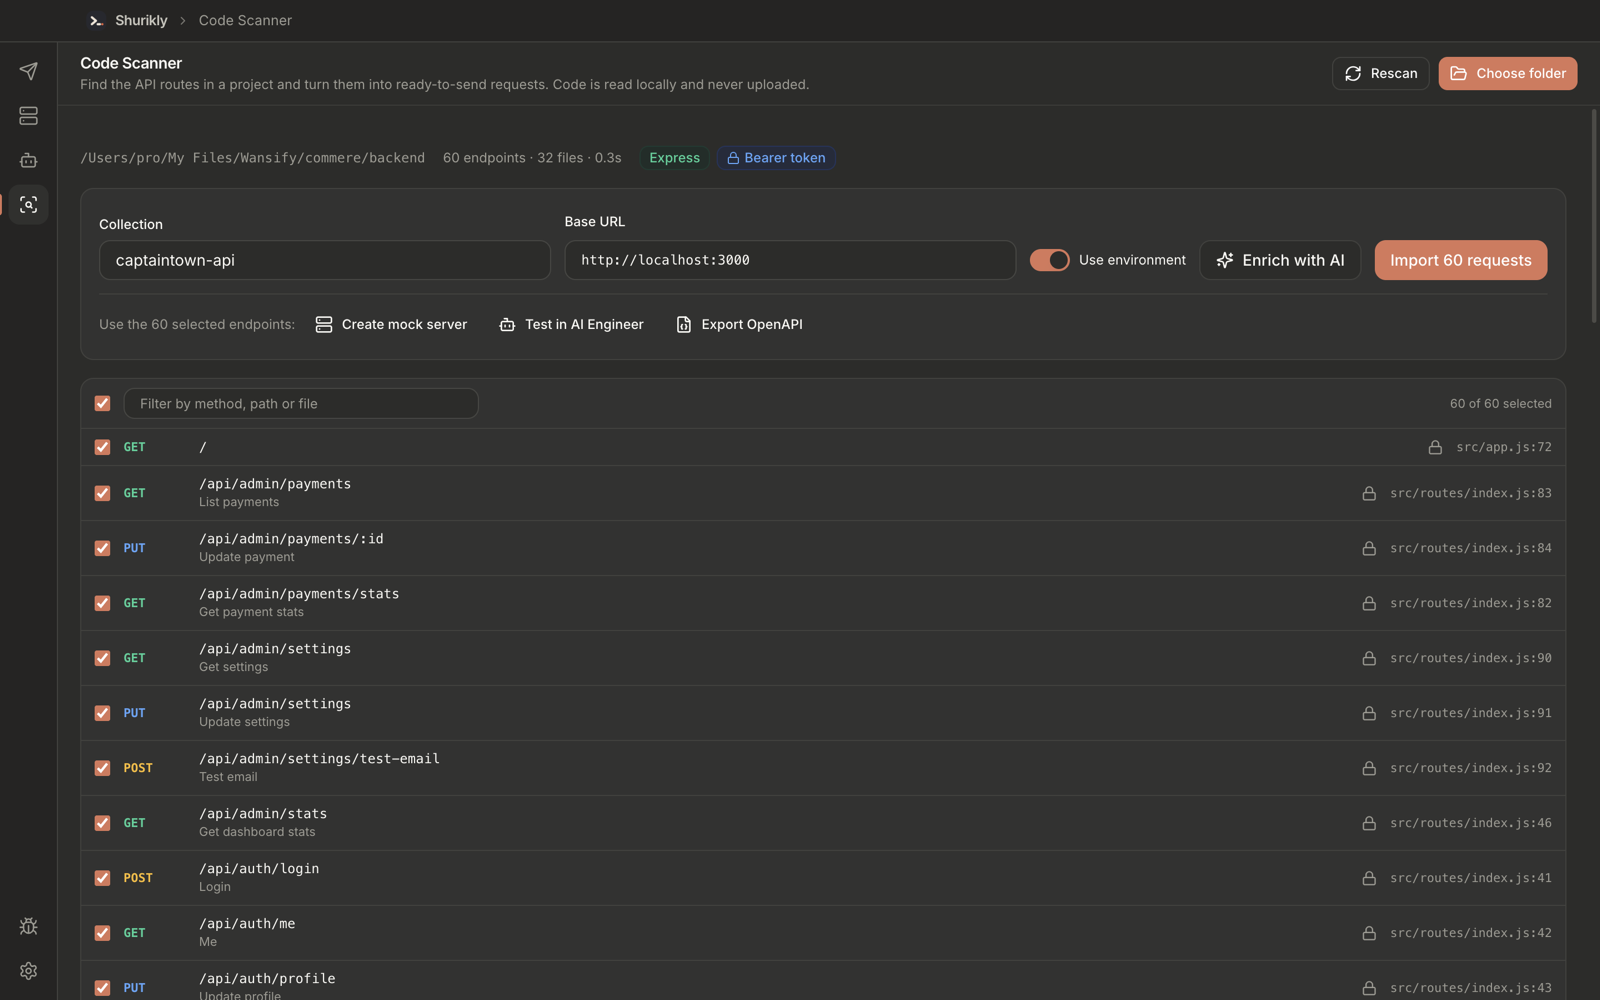
Task: Uncheck the POST /api/admin/settings/test-email checkbox
Action: coord(102,768)
